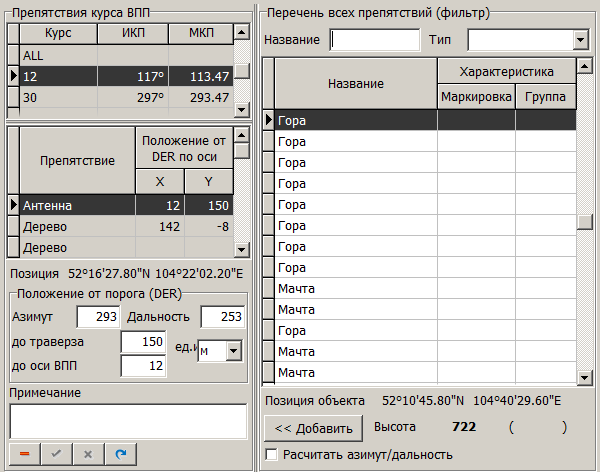Click the red minus delete button
Image resolution: width=600 pixels, height=472 pixels.
coord(25,454)
